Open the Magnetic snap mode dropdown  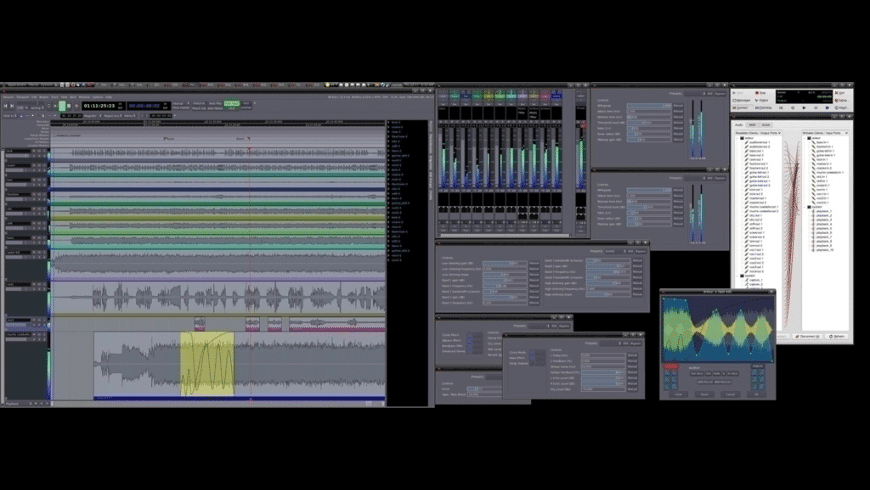tap(93, 115)
